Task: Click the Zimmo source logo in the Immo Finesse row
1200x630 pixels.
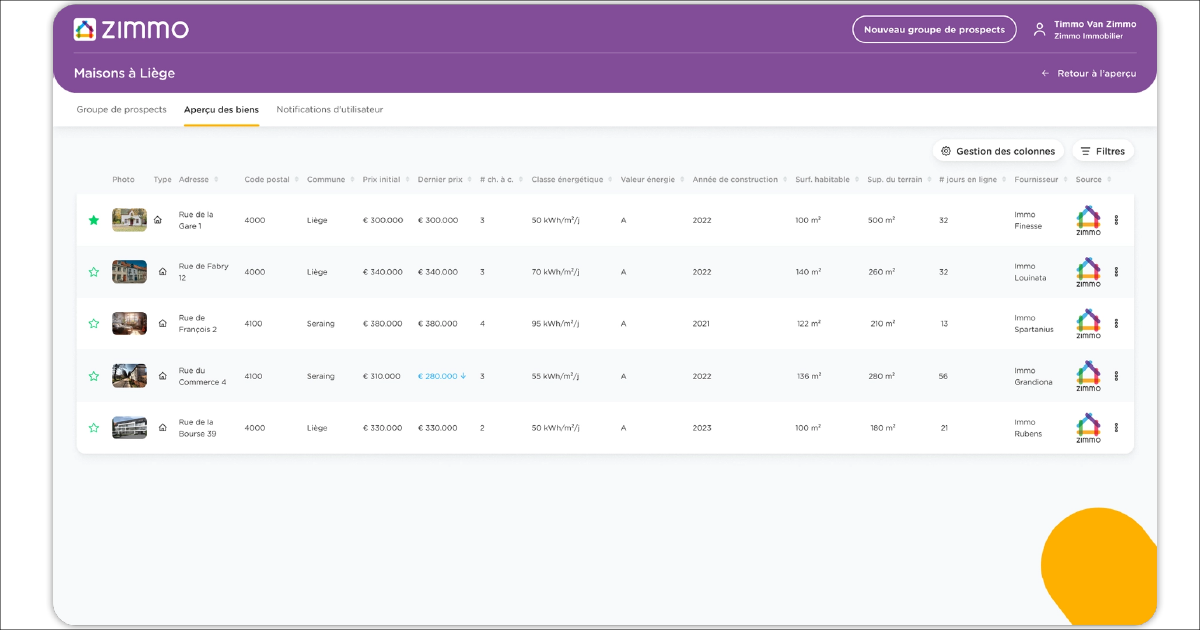Action: [x=1088, y=220]
